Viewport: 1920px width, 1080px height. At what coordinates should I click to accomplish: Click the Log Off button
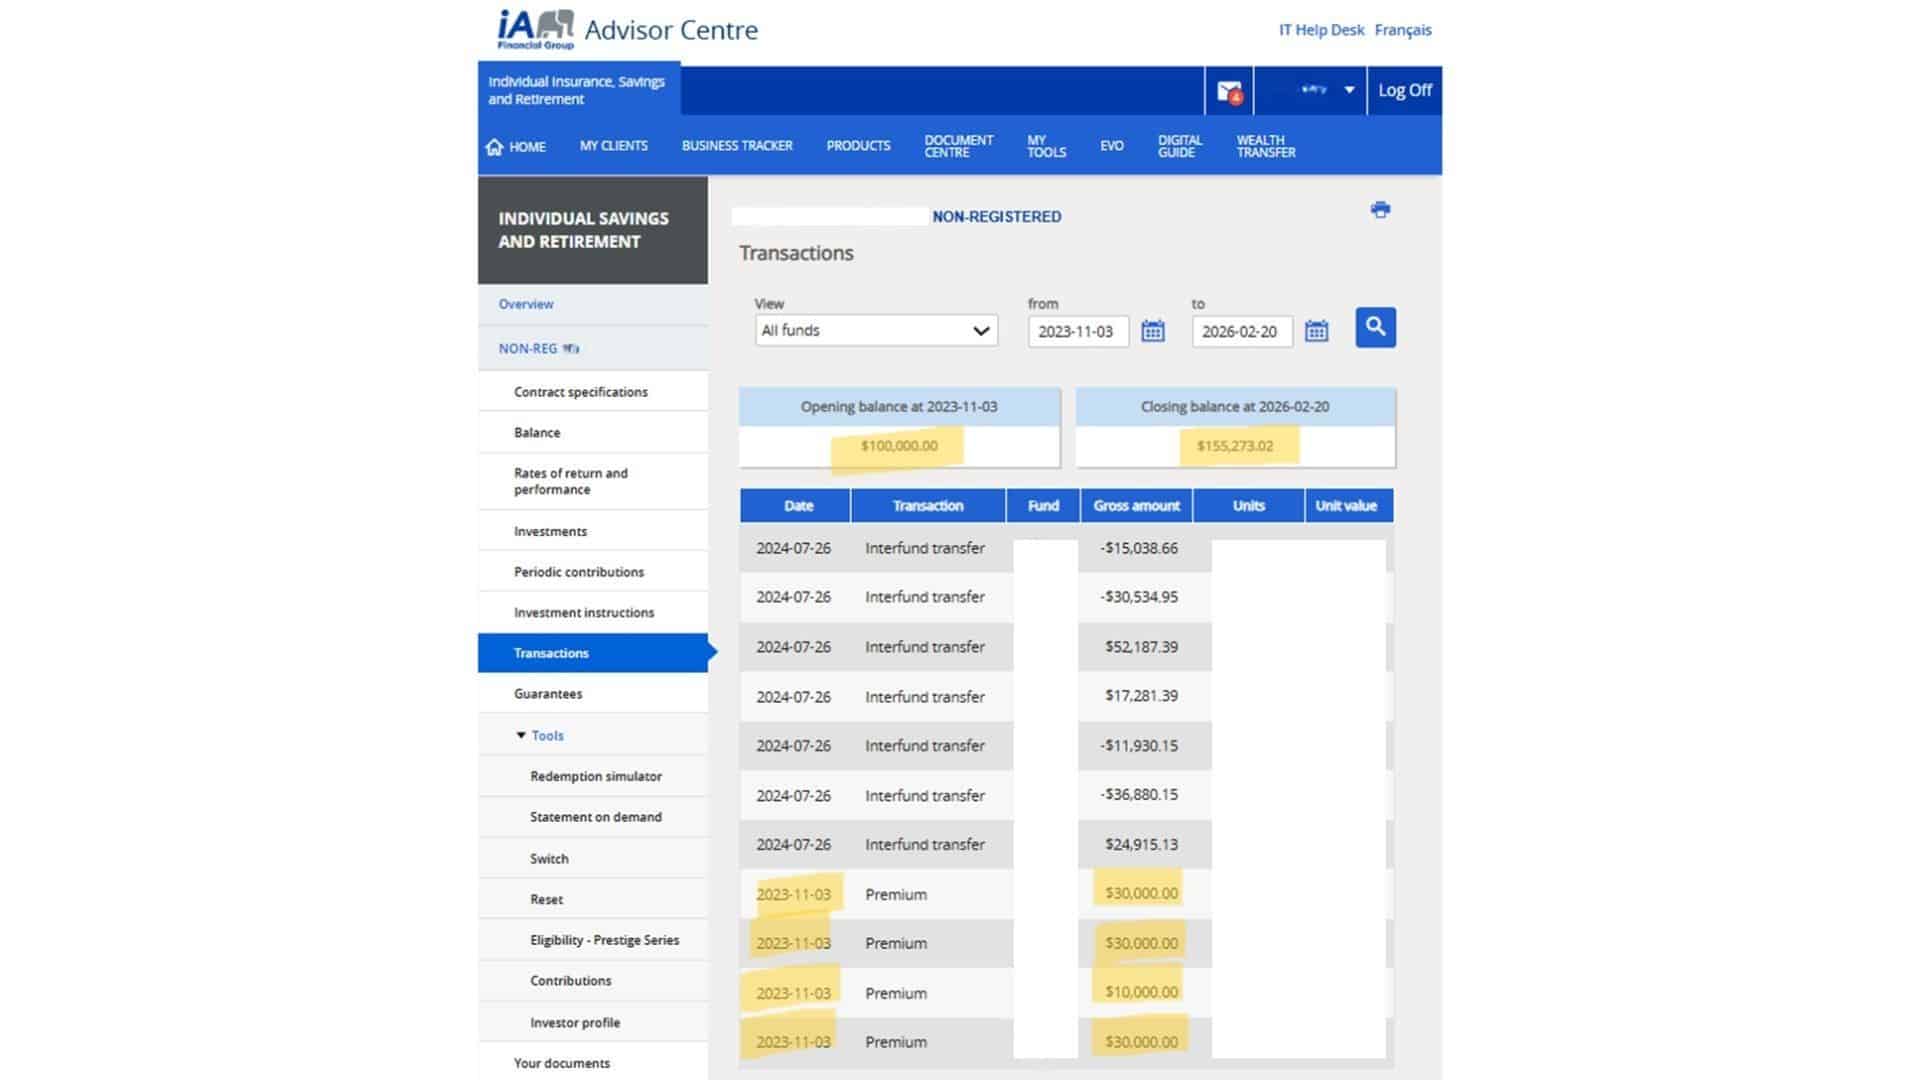click(1404, 90)
